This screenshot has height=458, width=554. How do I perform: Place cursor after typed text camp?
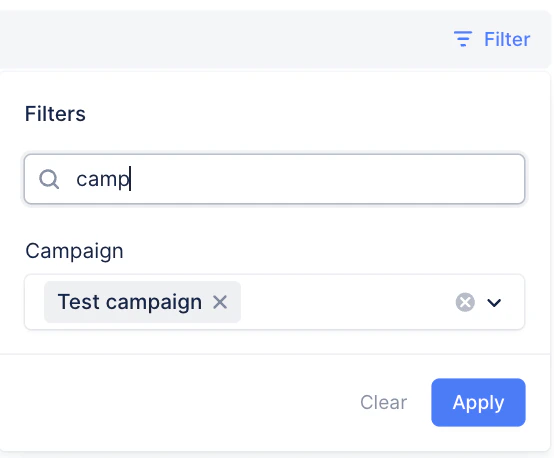tap(130, 179)
